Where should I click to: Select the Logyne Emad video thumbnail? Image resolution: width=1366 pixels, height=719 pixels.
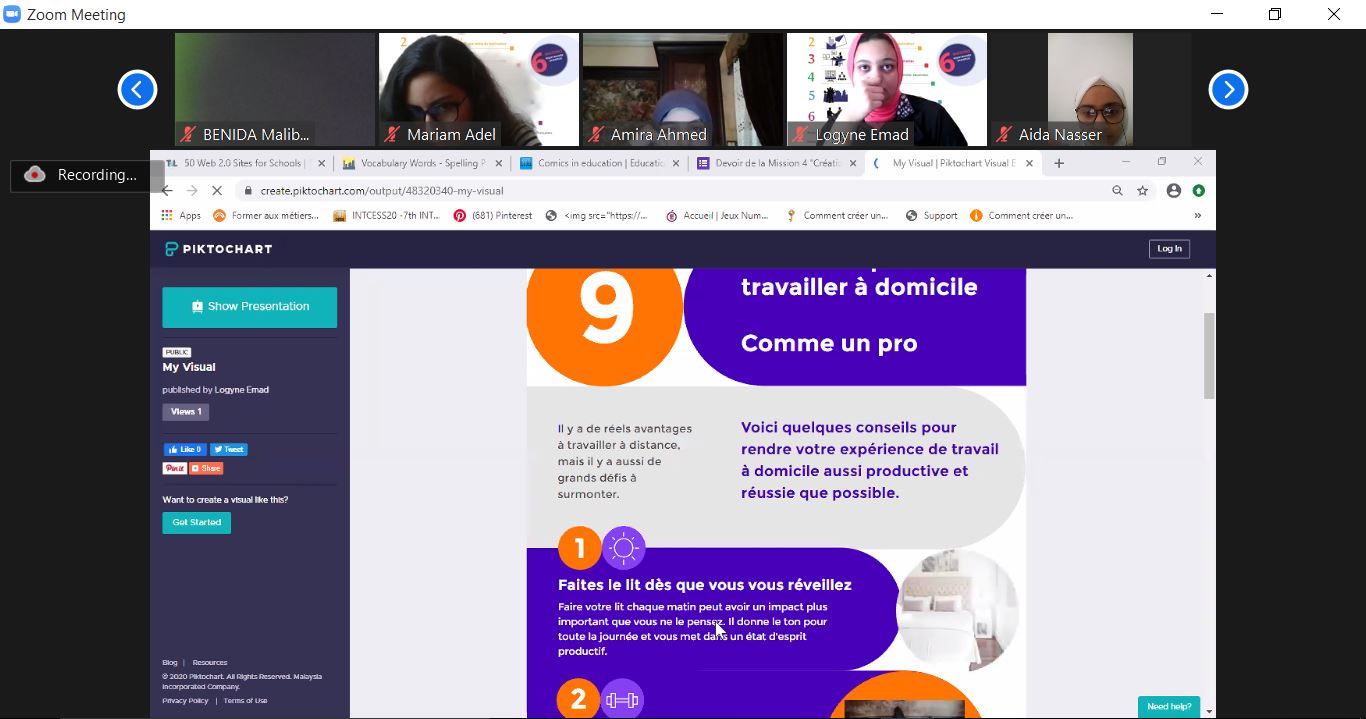point(886,90)
